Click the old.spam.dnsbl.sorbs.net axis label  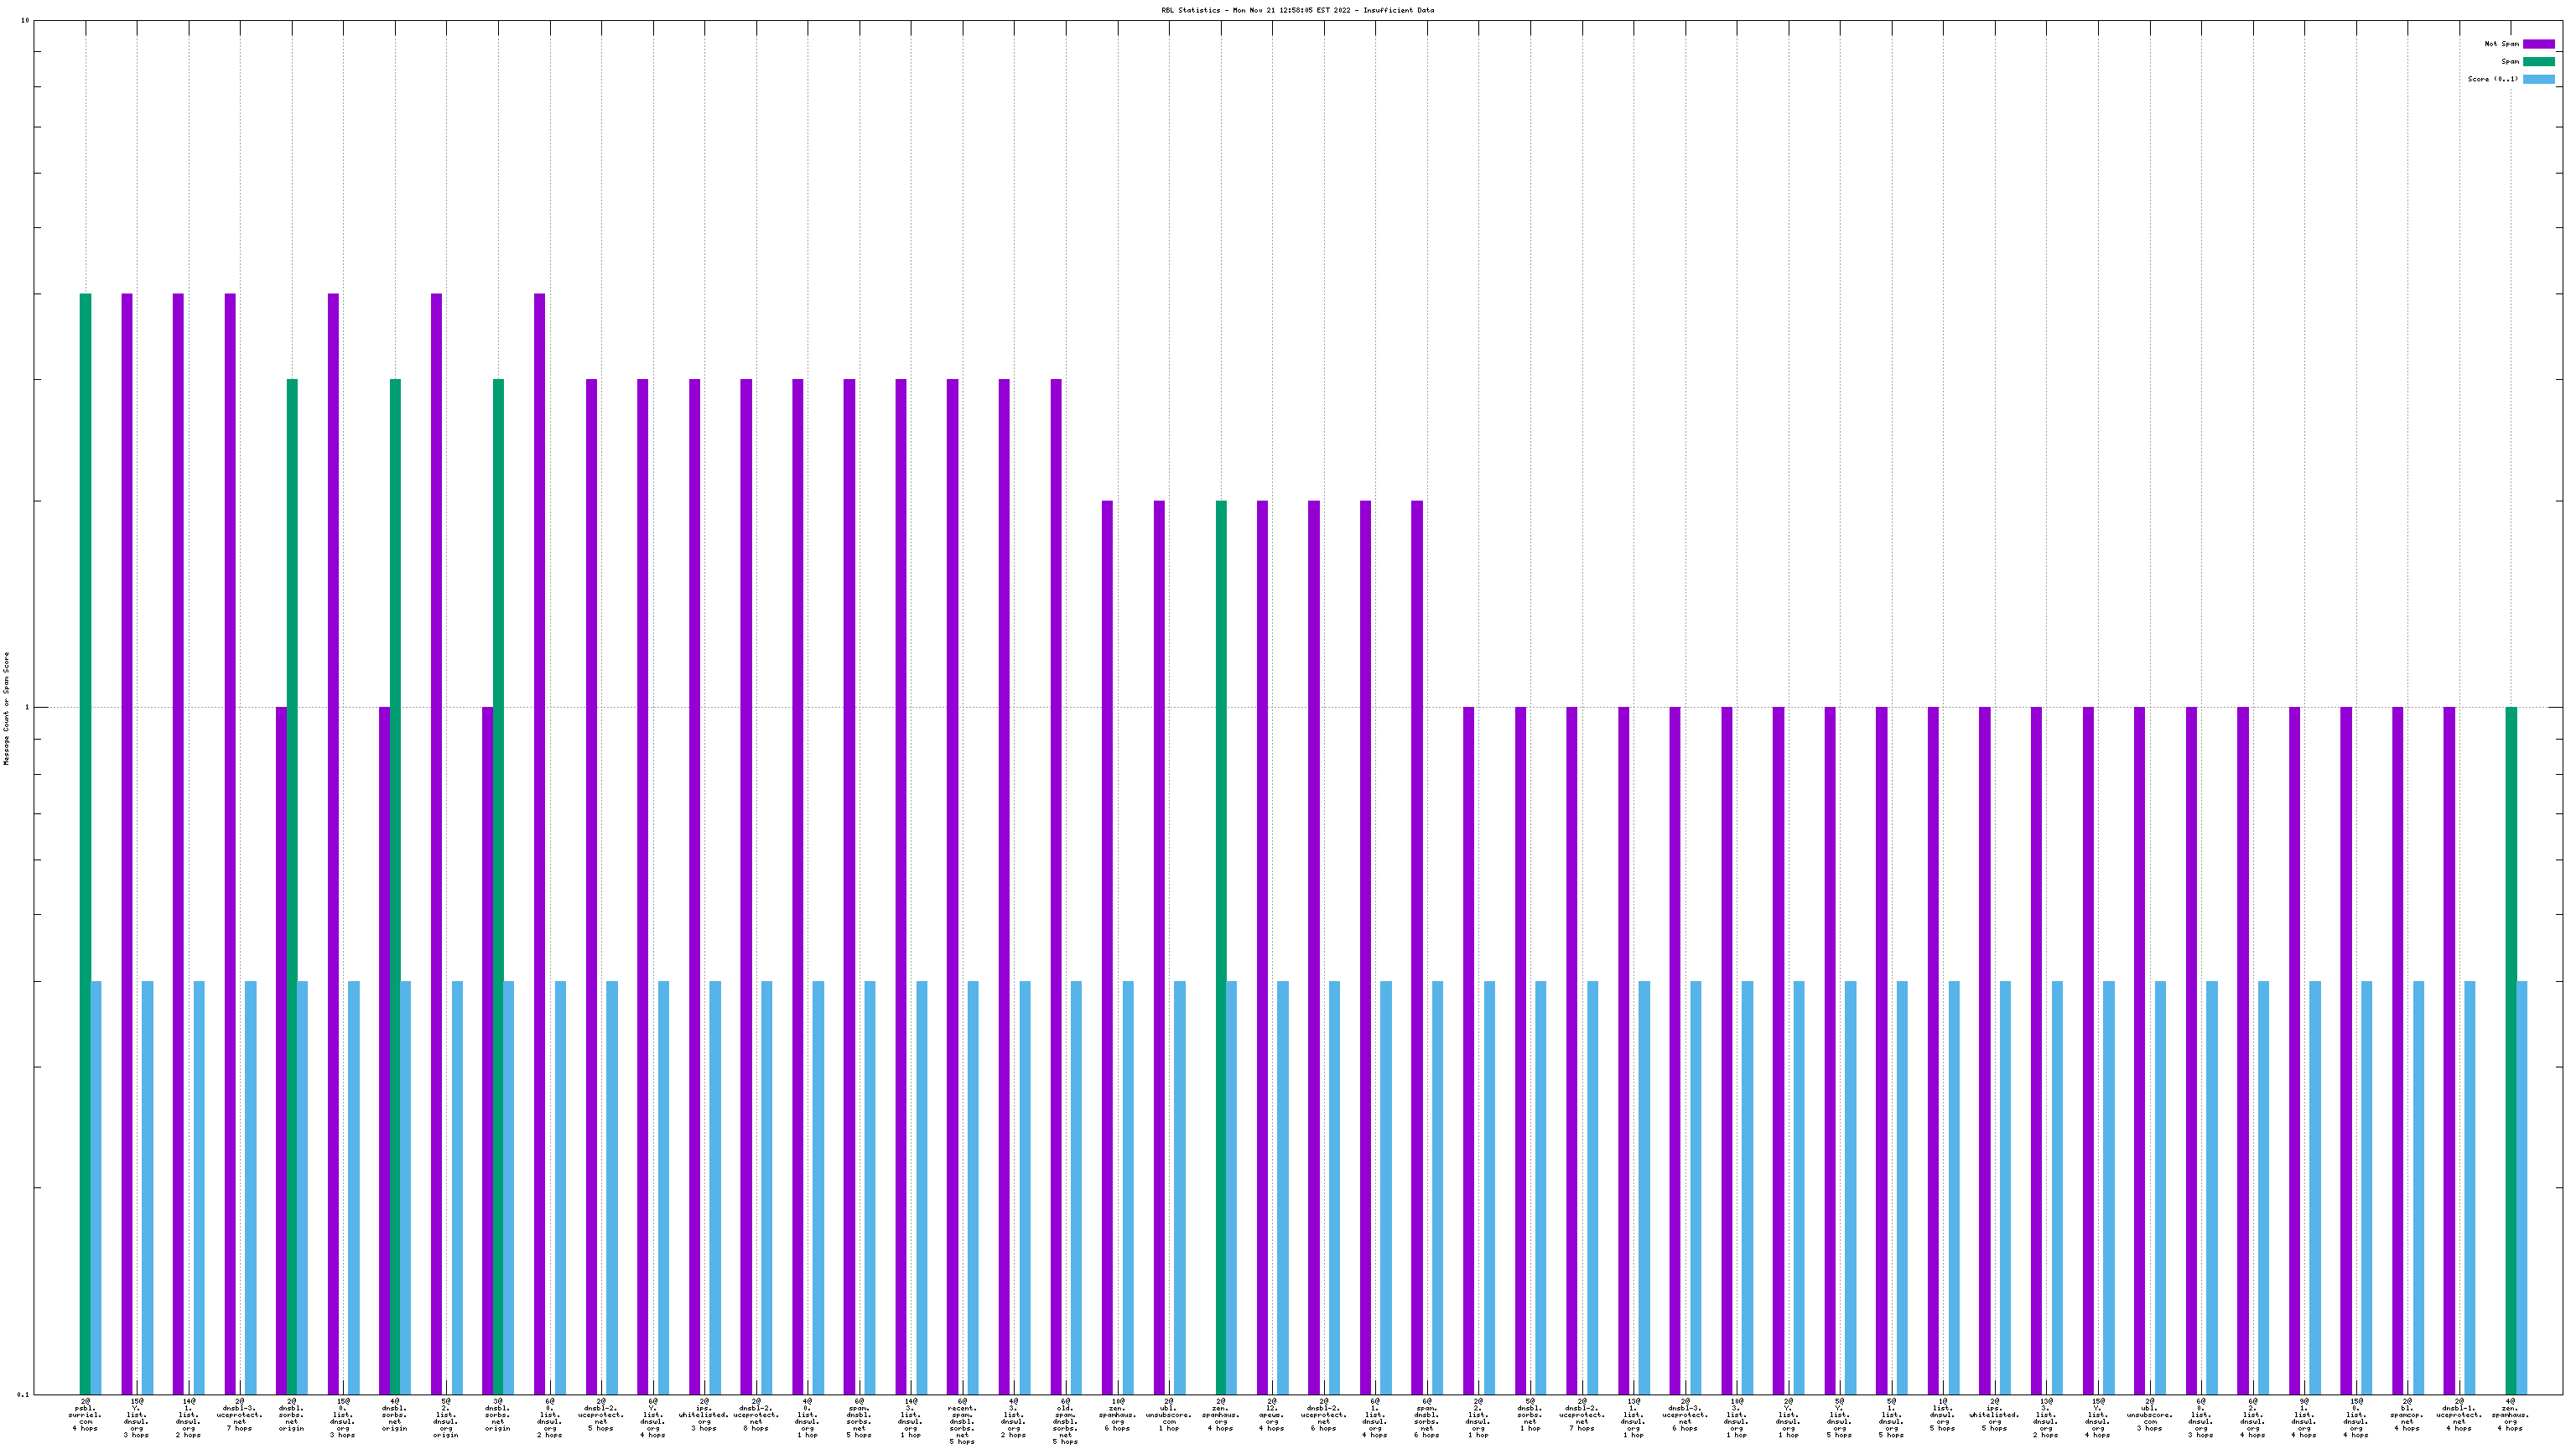click(x=1065, y=1421)
